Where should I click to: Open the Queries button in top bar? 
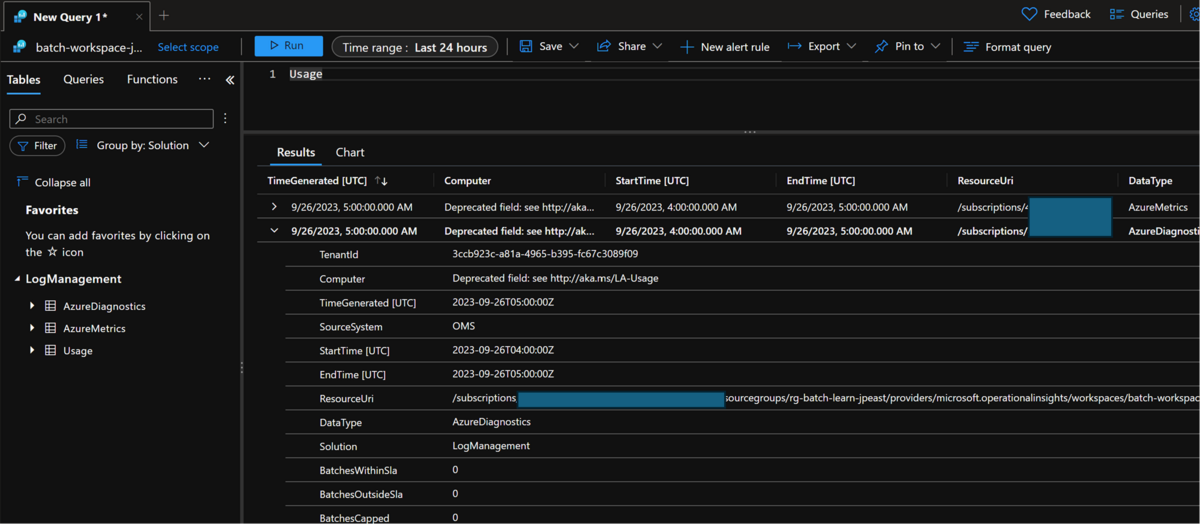(1139, 14)
